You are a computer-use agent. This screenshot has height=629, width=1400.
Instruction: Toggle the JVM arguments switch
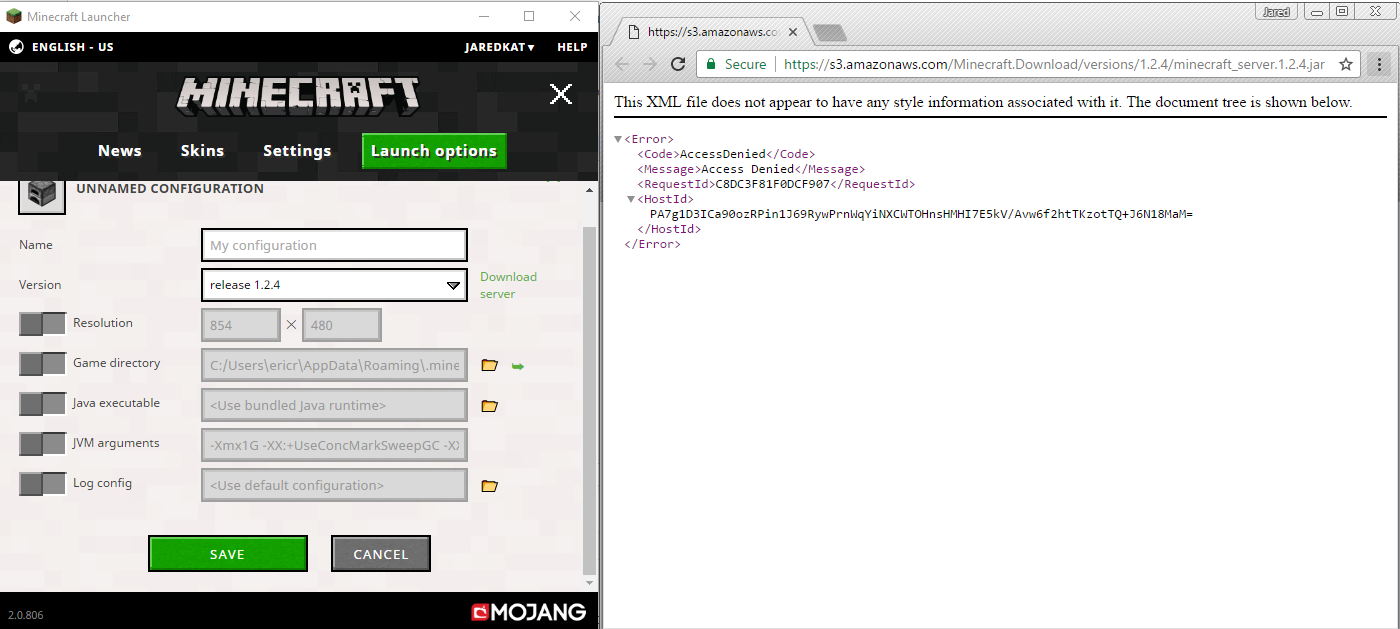(42, 444)
